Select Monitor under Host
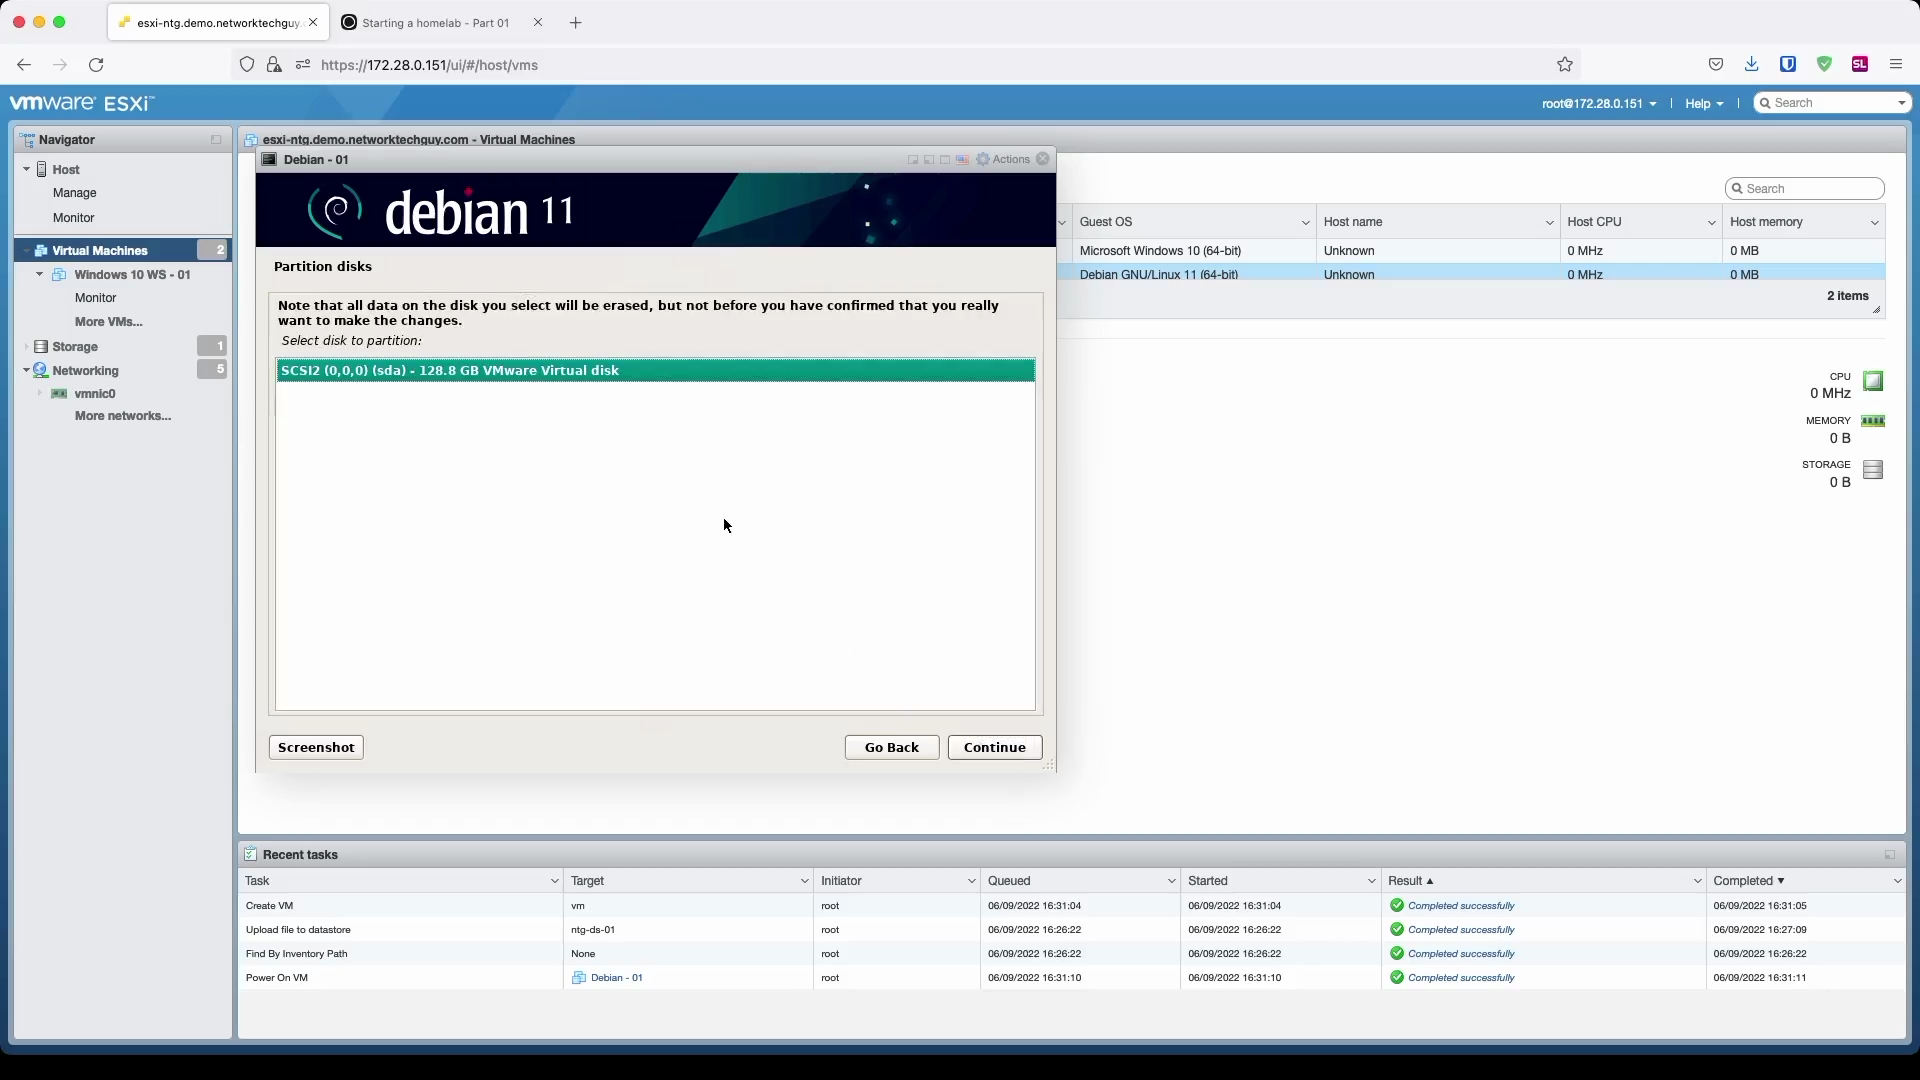The image size is (1920, 1080). pos(74,218)
